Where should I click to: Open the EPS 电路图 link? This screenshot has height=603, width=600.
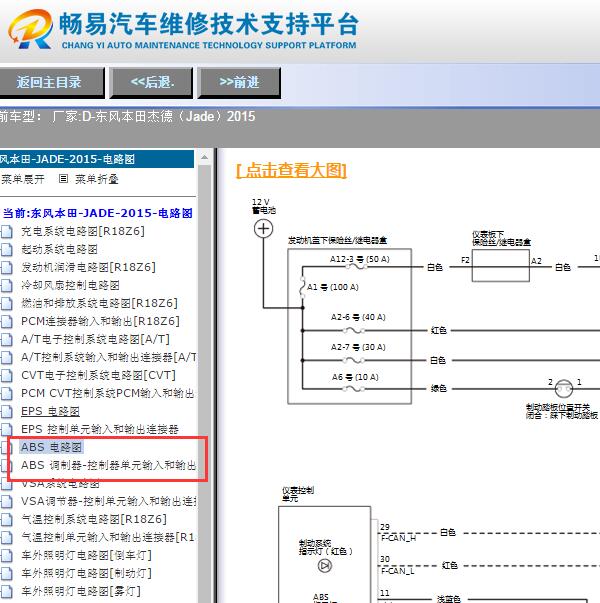click(x=50, y=411)
